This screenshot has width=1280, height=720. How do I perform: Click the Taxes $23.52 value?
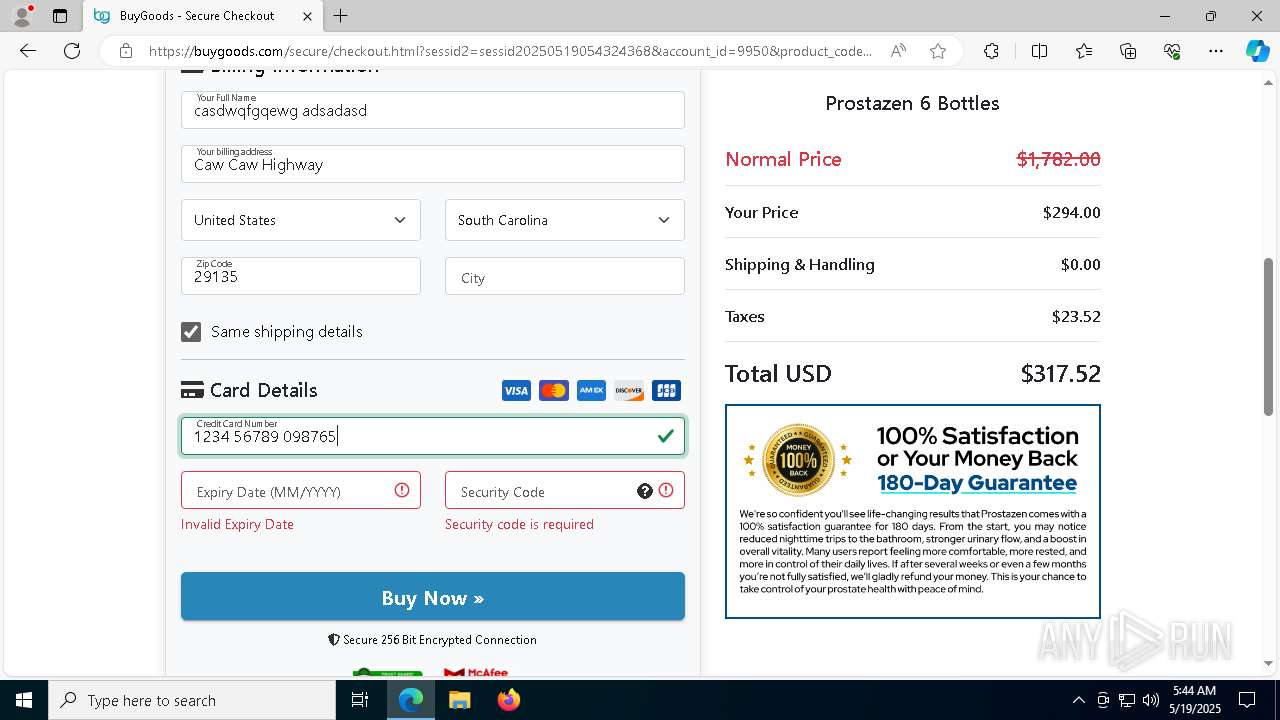pos(1076,316)
